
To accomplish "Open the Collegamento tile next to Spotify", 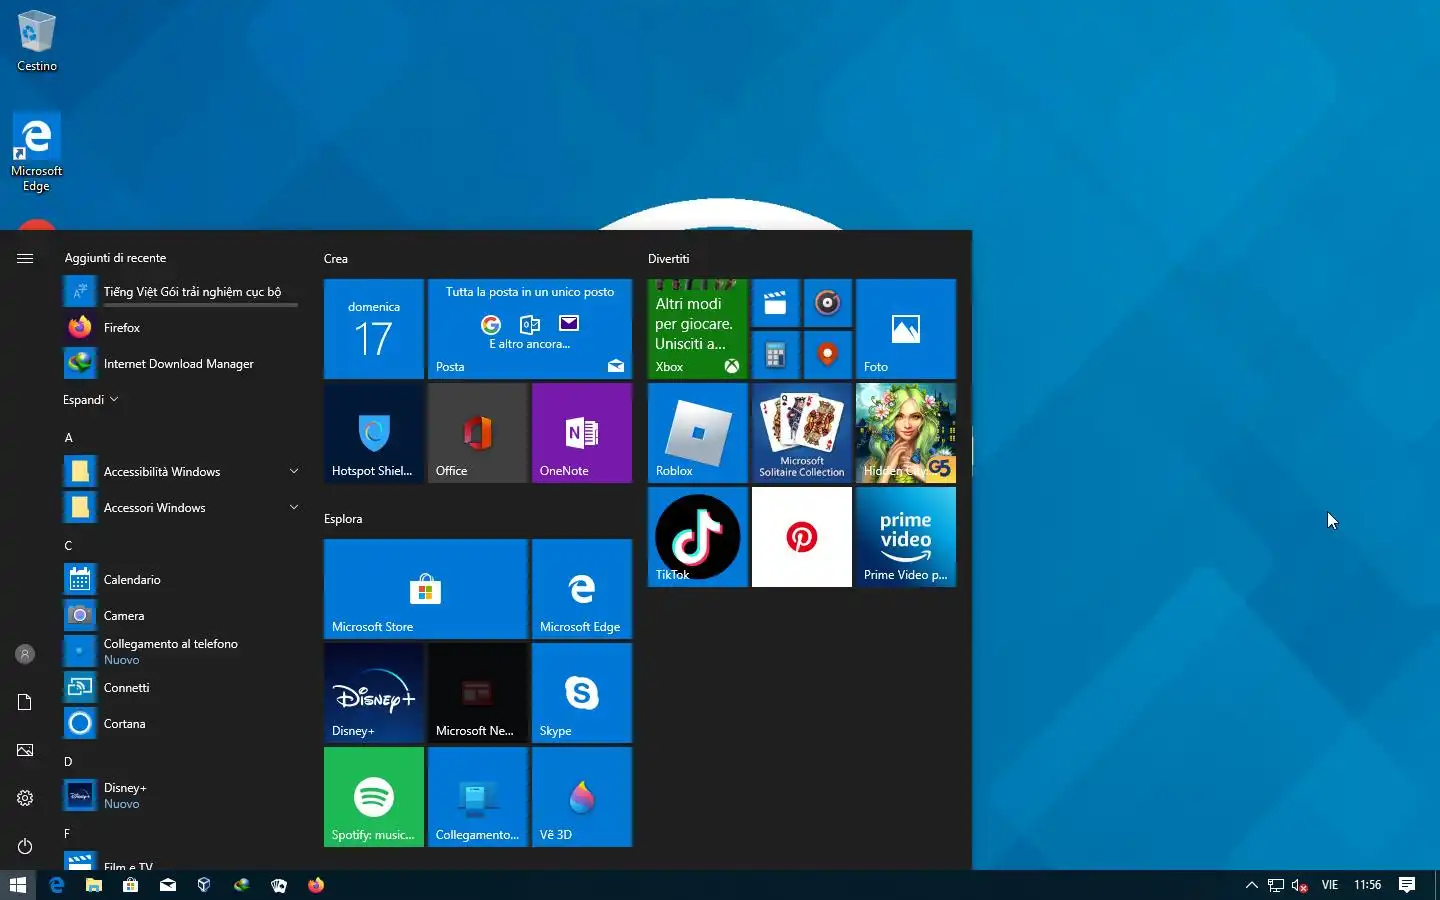I will (478, 797).
